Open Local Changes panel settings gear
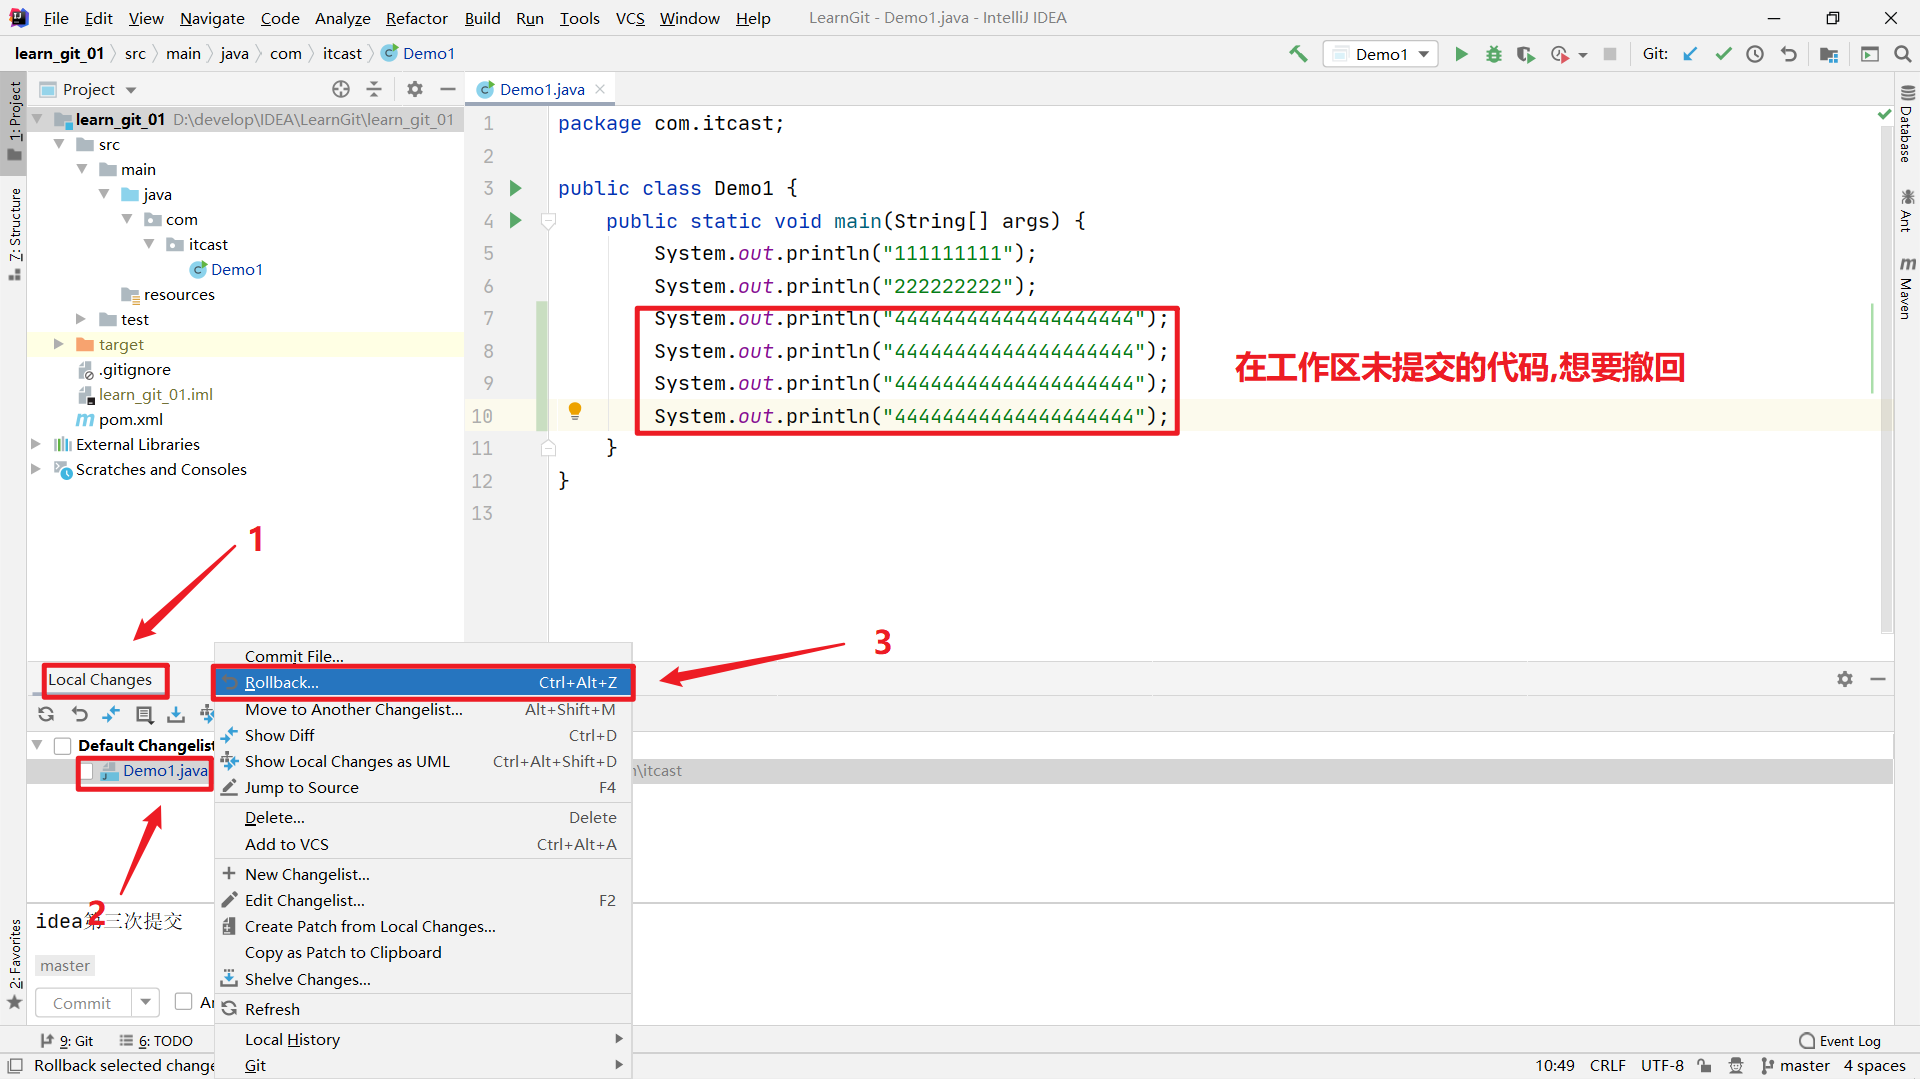The height and width of the screenshot is (1079, 1920). coord(1845,679)
